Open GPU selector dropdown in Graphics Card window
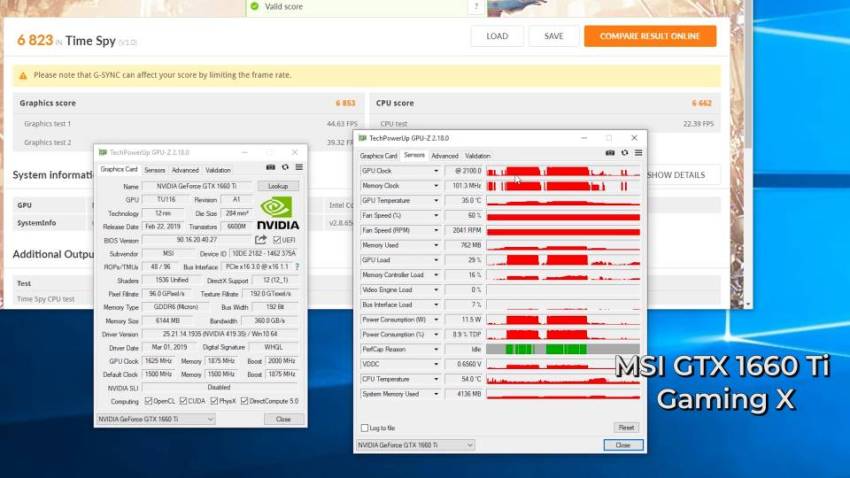Image resolution: width=850 pixels, height=478 pixels. [156, 419]
